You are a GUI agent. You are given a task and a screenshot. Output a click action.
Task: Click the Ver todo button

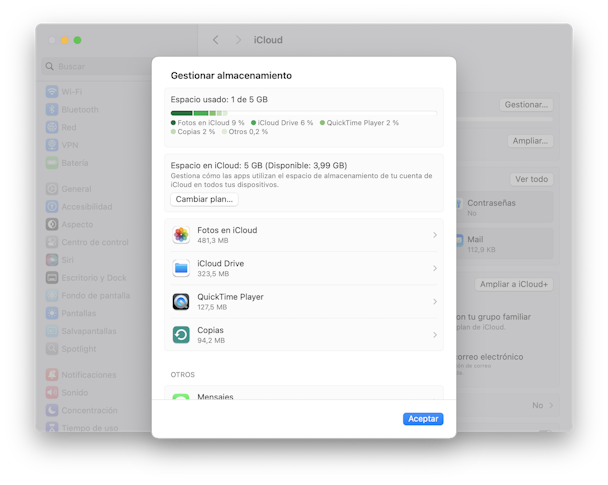pos(531,179)
